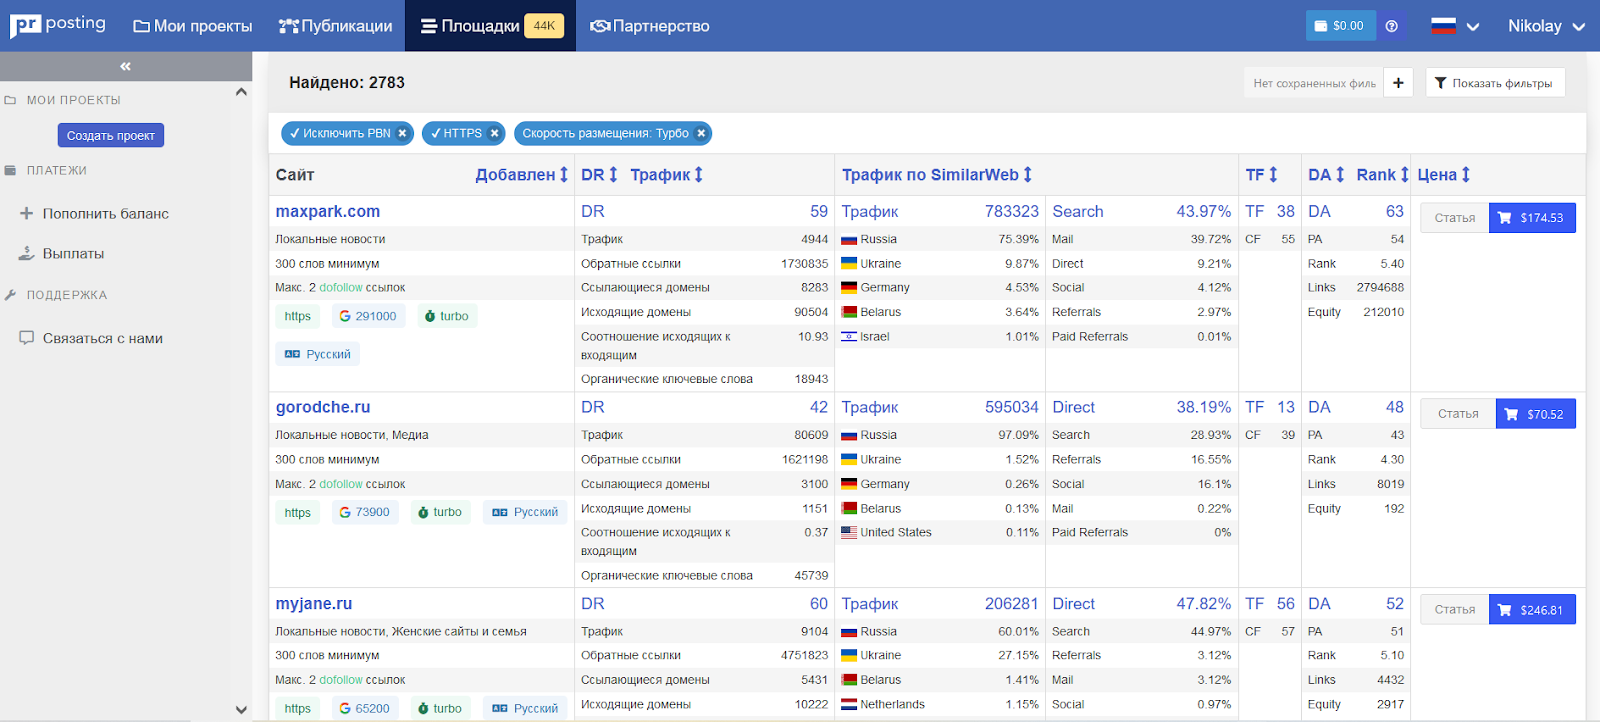Click the Создать проект button
Screen dimensions: 1600x722
(111, 135)
